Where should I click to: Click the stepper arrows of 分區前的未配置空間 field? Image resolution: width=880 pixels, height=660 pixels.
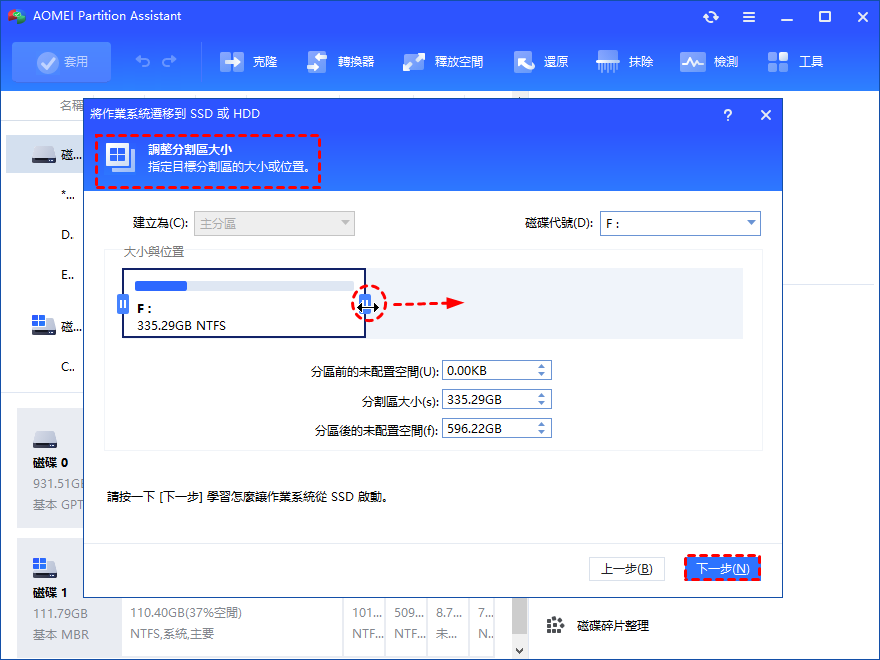[542, 370]
